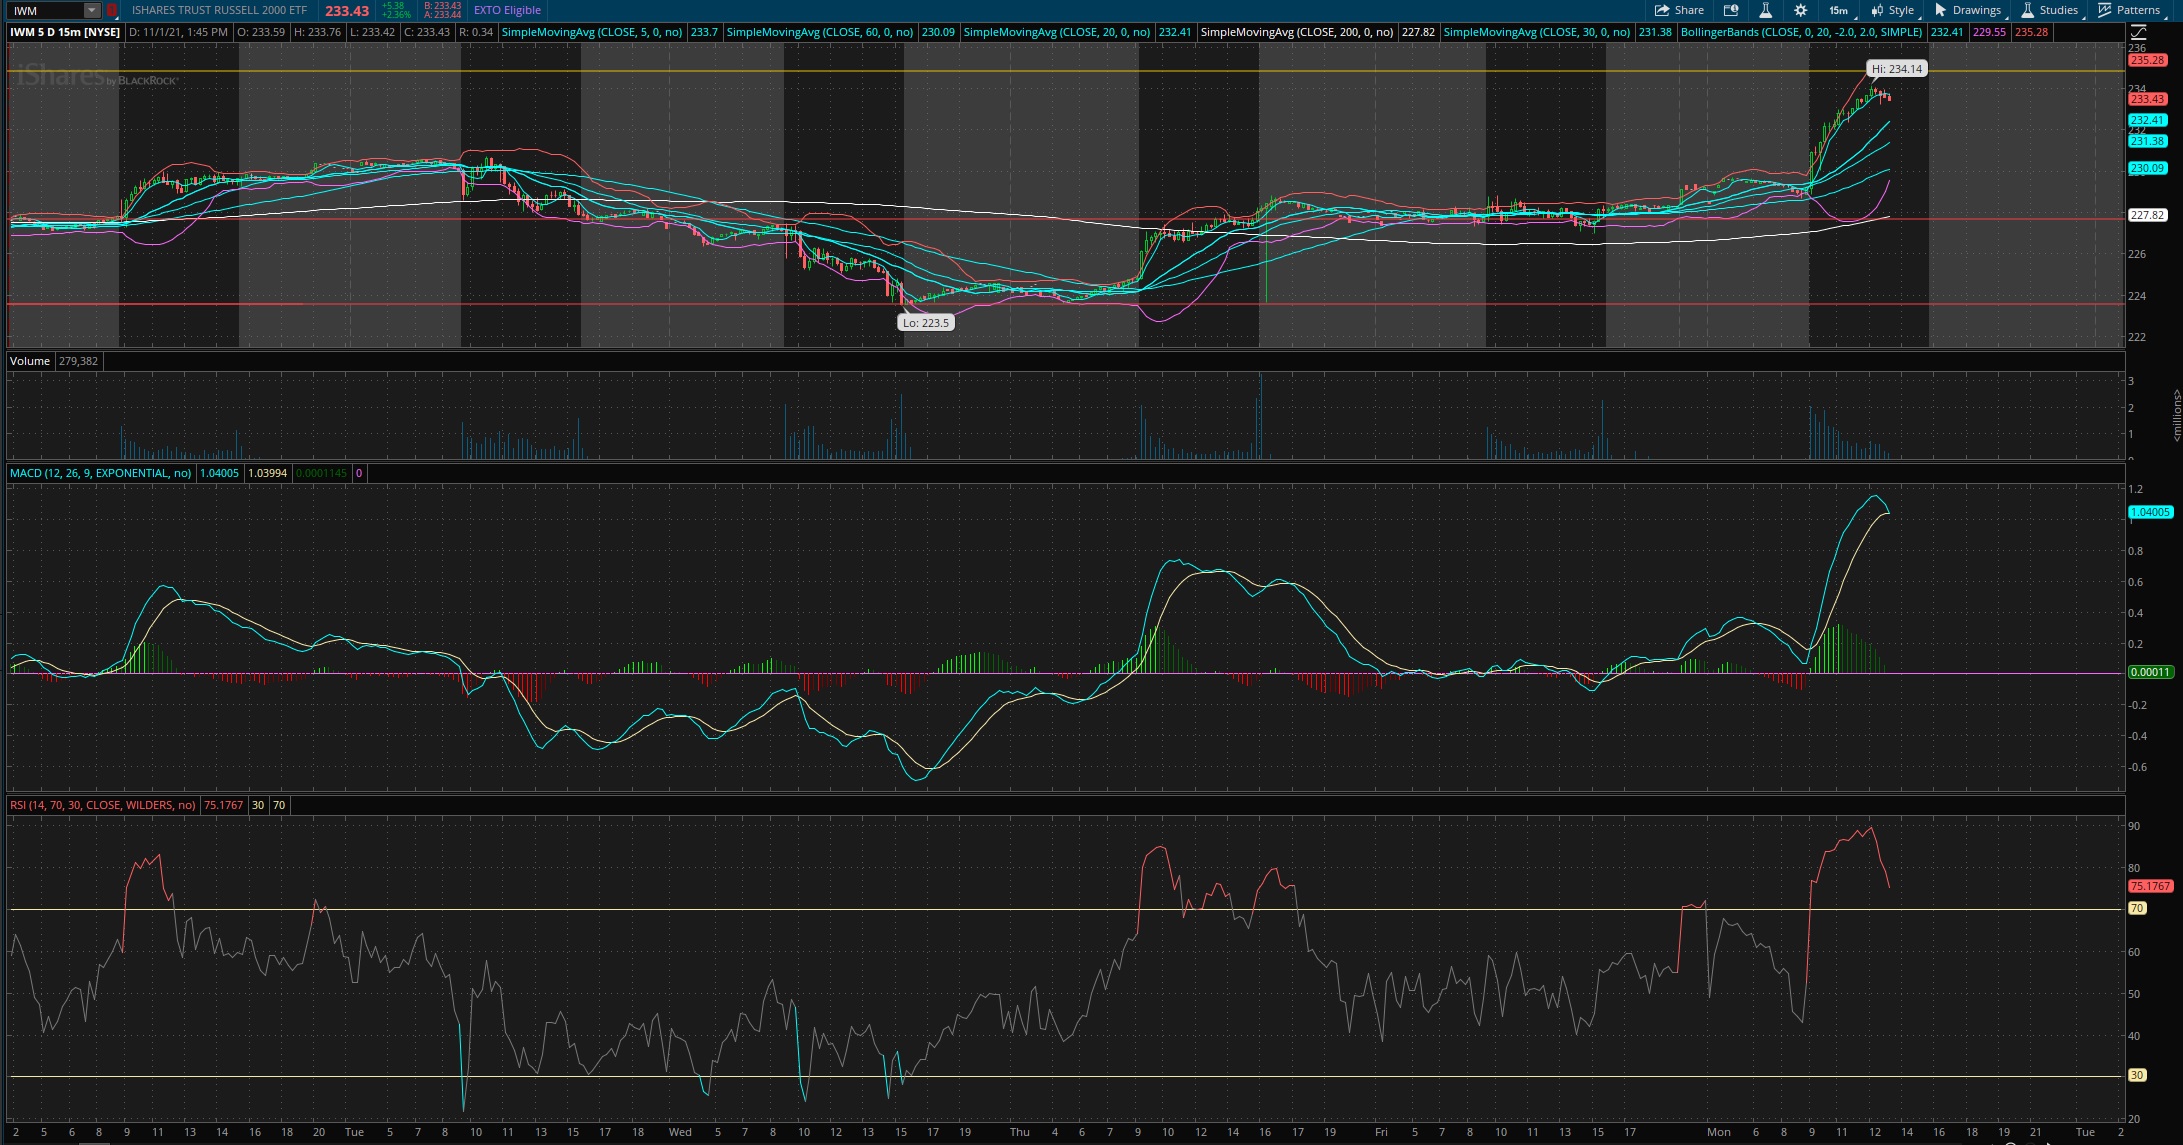The width and height of the screenshot is (2183, 1145).
Task: Click the Mon date label on time axis
Action: [x=1718, y=1132]
